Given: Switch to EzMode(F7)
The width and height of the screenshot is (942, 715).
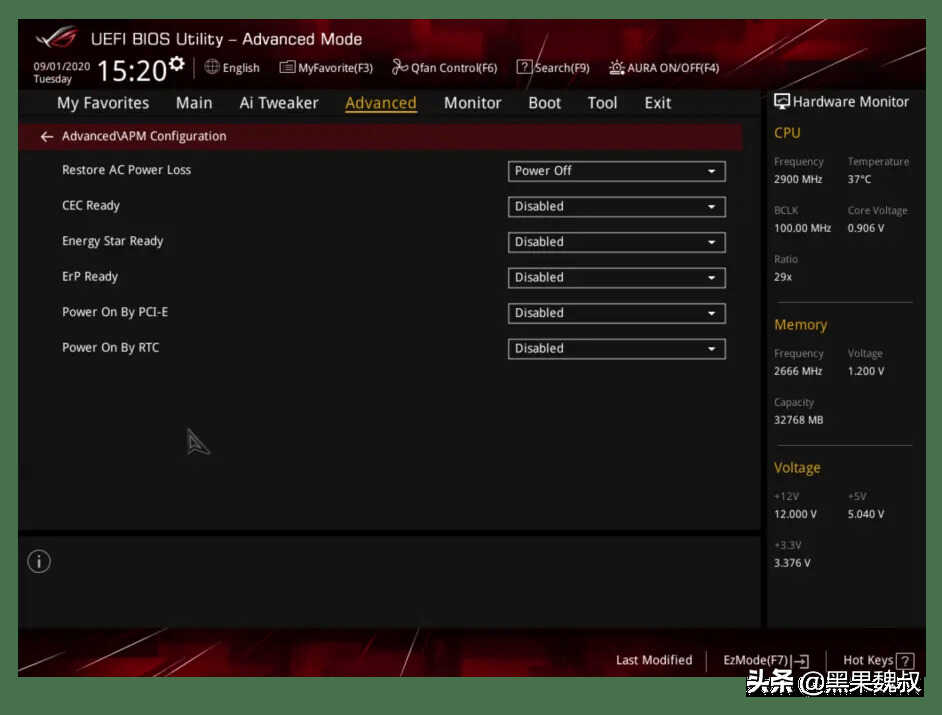Looking at the screenshot, I should [x=755, y=660].
